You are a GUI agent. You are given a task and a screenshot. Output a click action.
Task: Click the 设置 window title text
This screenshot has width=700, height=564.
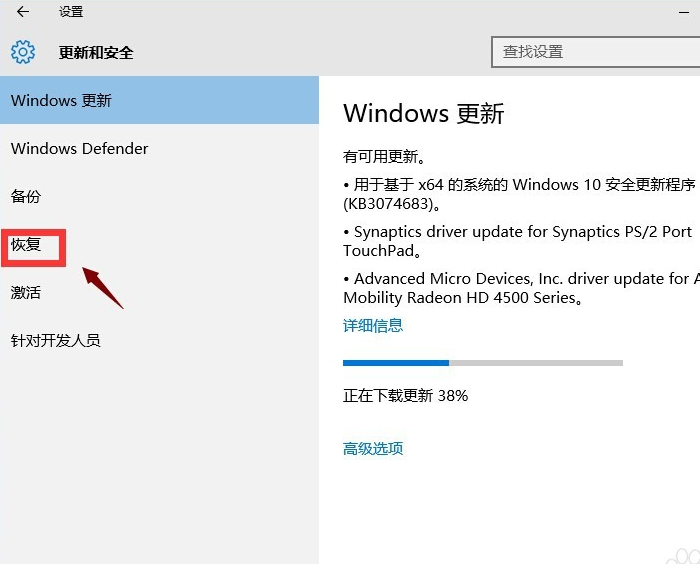tap(71, 12)
